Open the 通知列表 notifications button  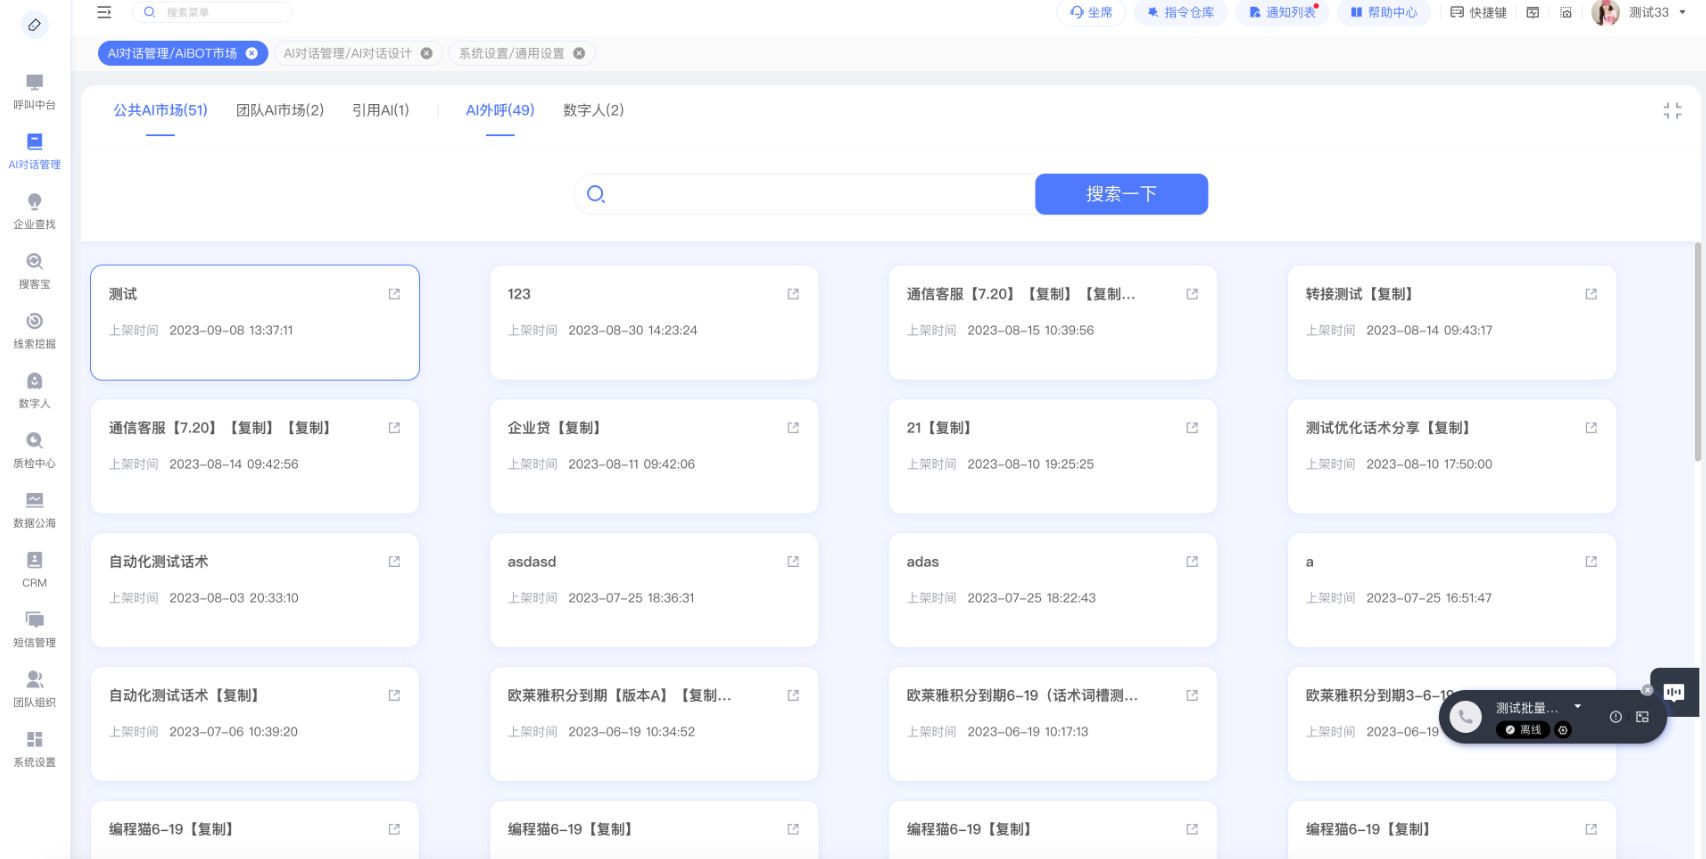pyautogui.click(x=1282, y=13)
